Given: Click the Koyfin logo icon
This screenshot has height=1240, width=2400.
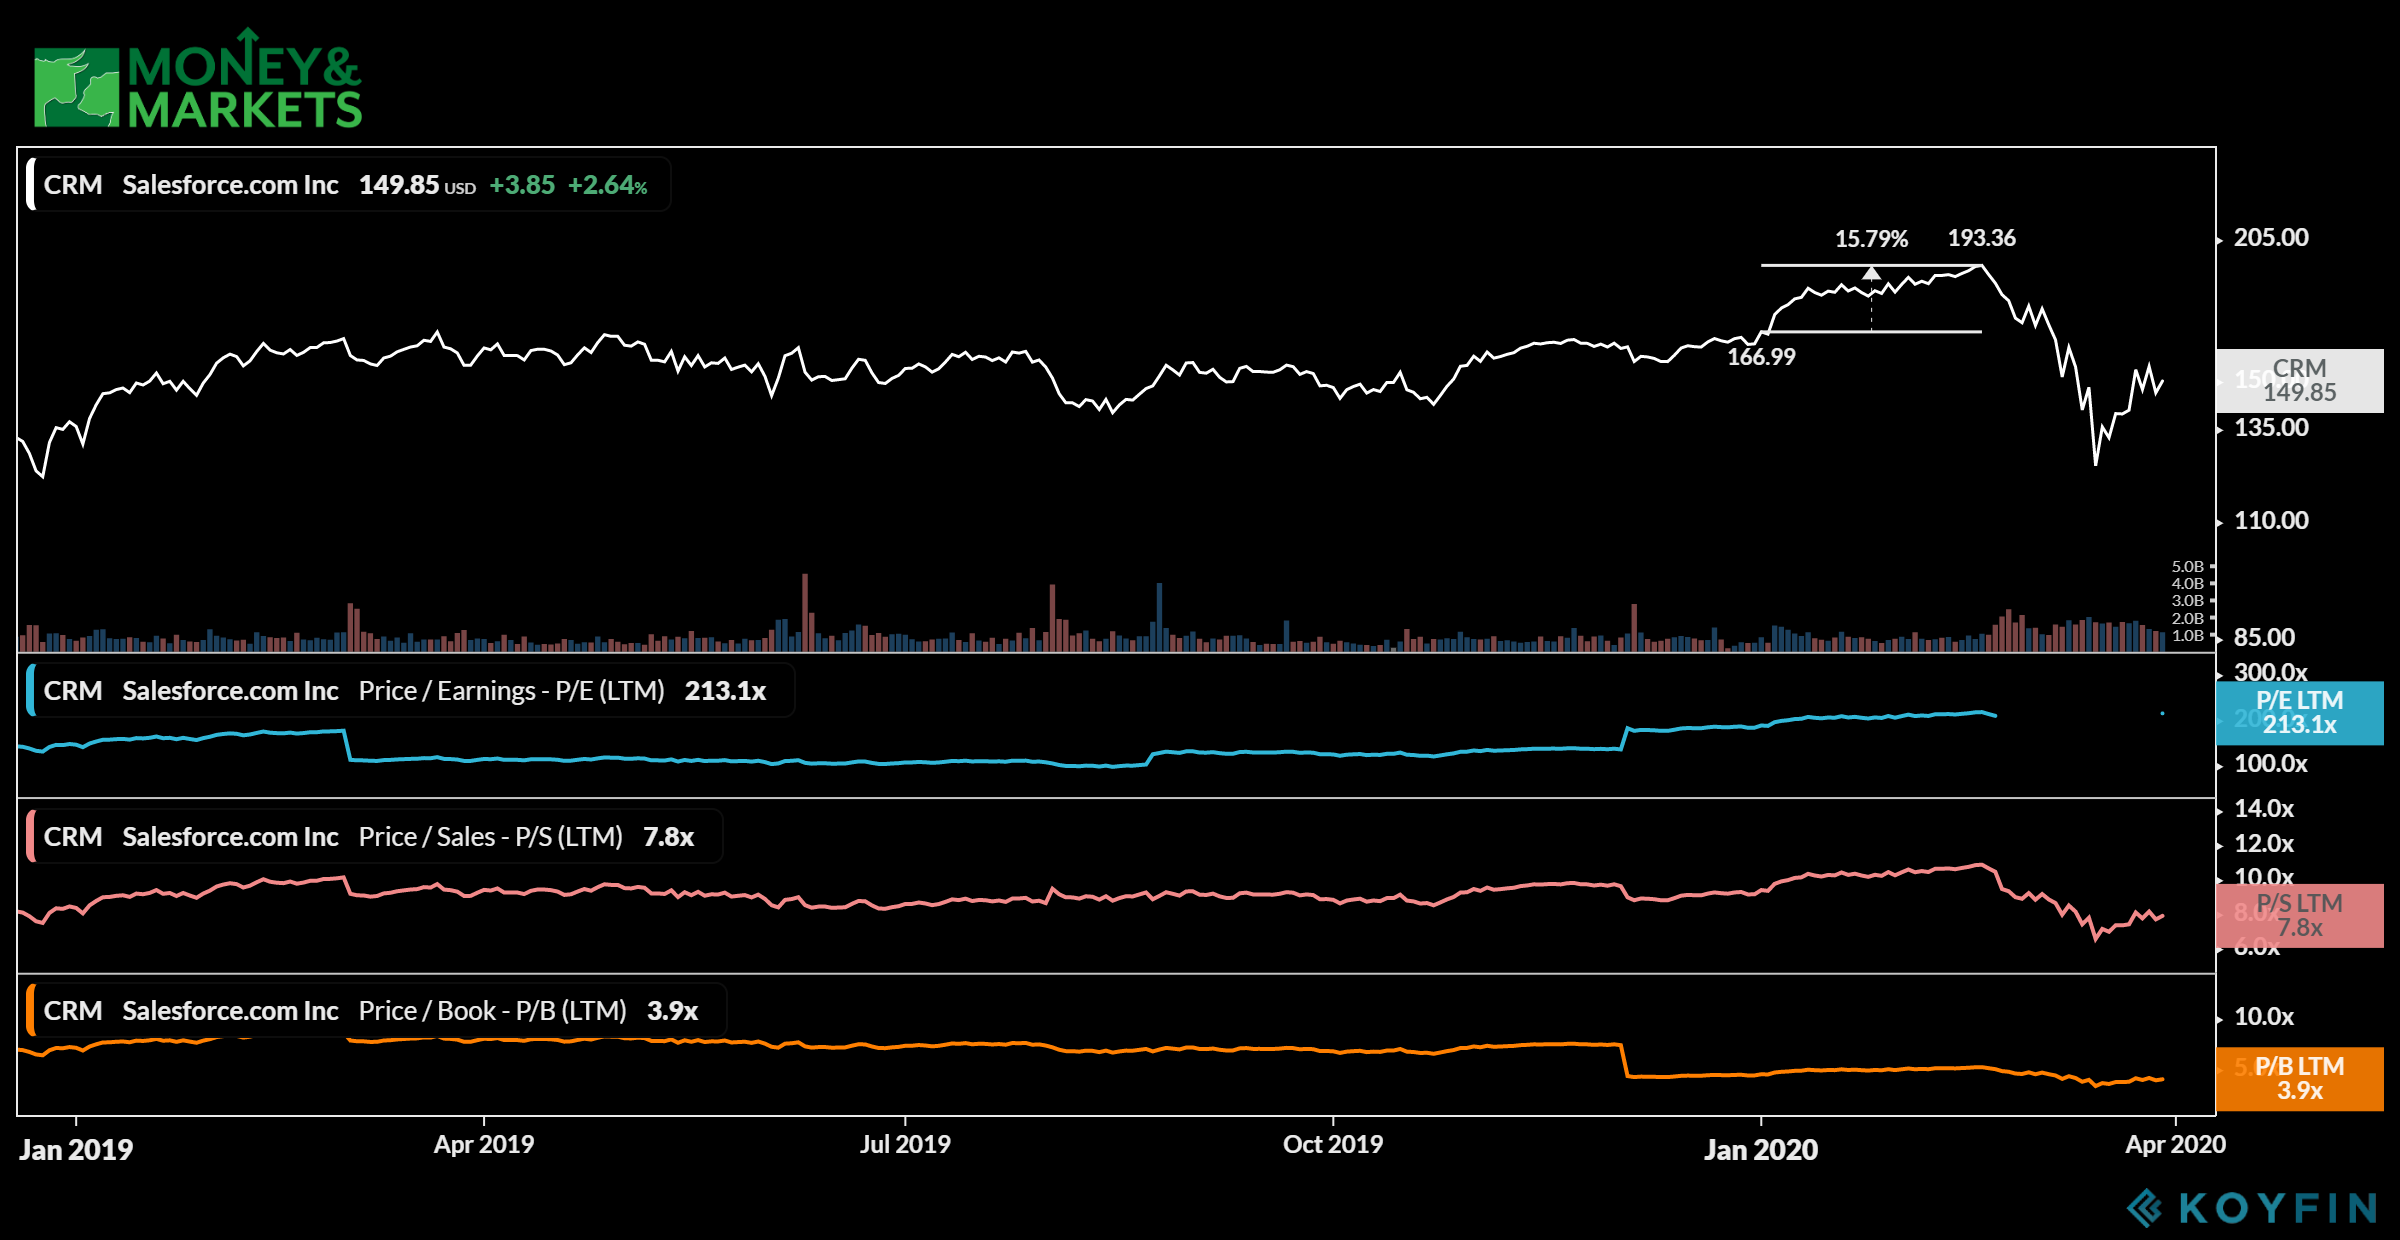Looking at the screenshot, I should click(2144, 1208).
